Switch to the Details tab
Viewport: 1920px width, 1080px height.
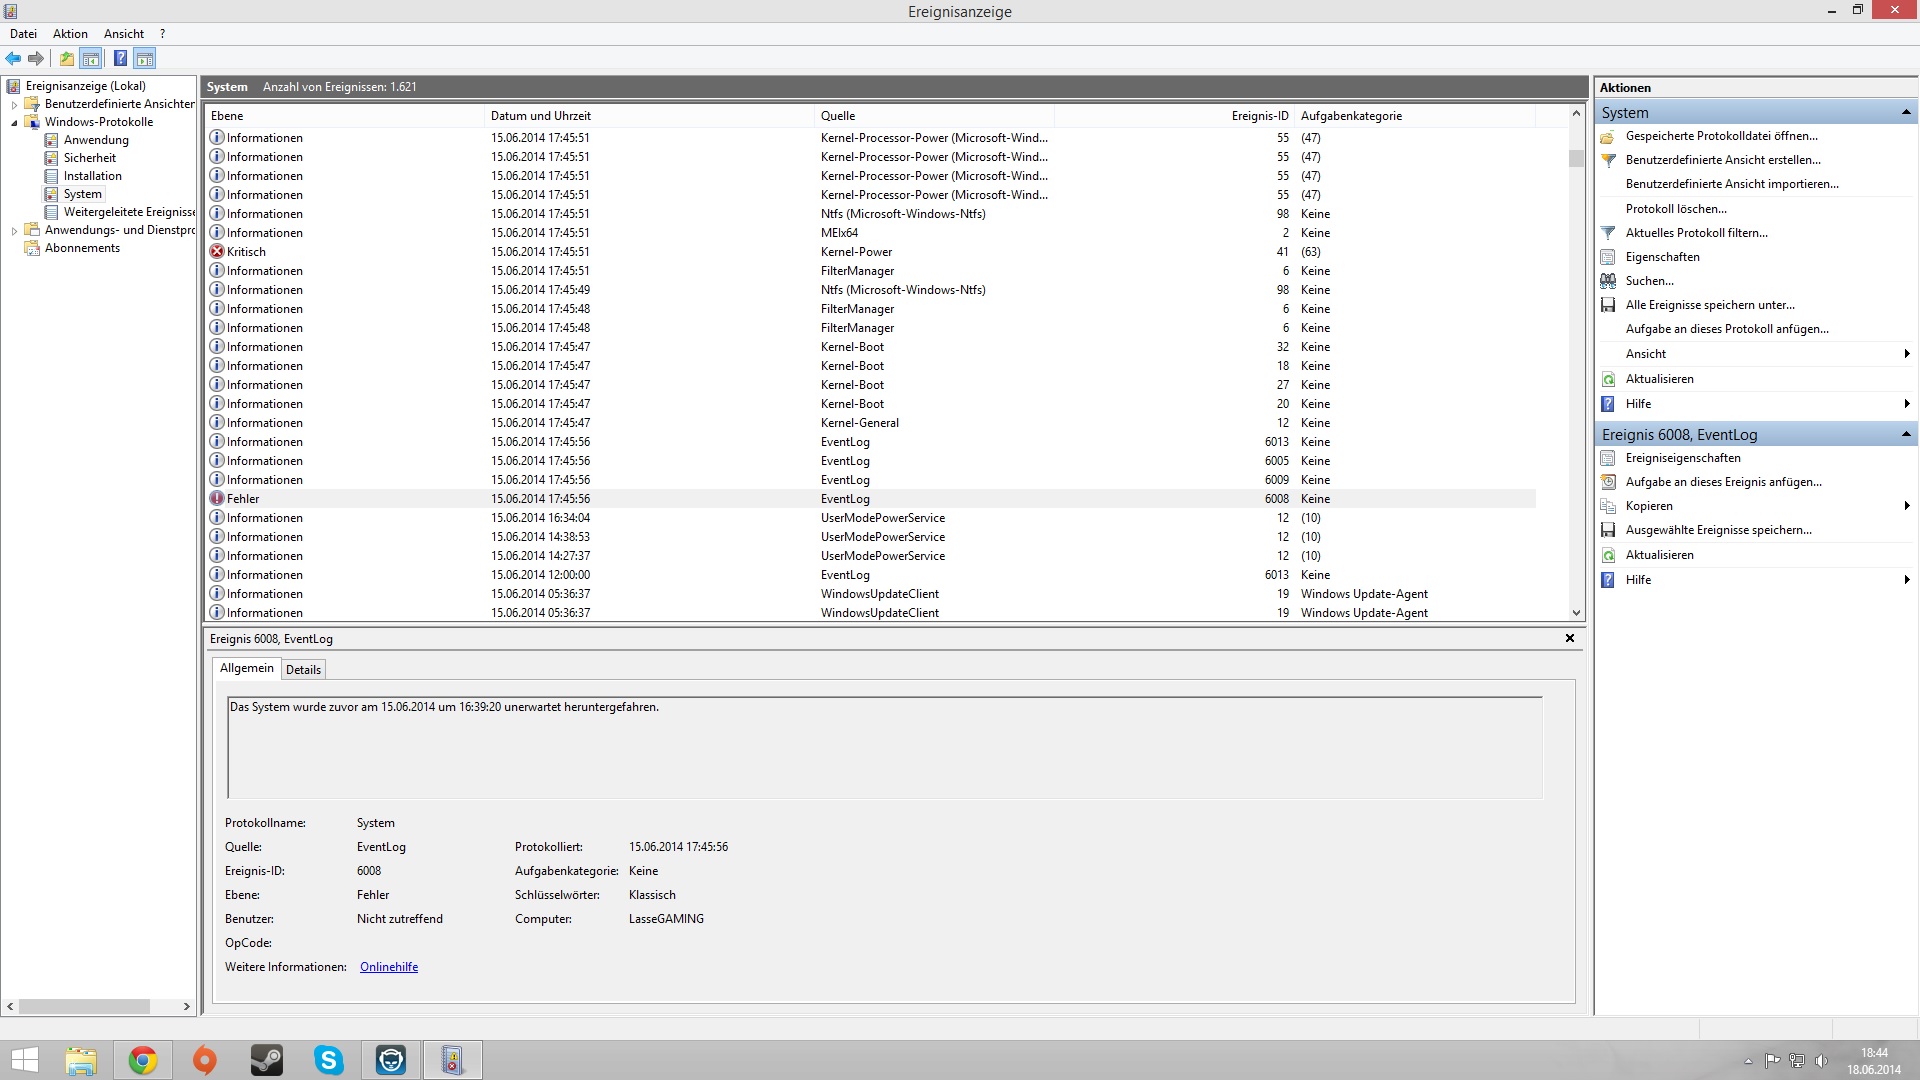click(303, 670)
